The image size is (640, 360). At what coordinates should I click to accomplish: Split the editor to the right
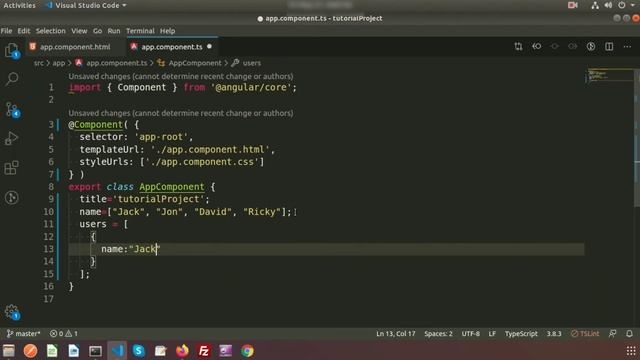pyautogui.click(x=609, y=47)
